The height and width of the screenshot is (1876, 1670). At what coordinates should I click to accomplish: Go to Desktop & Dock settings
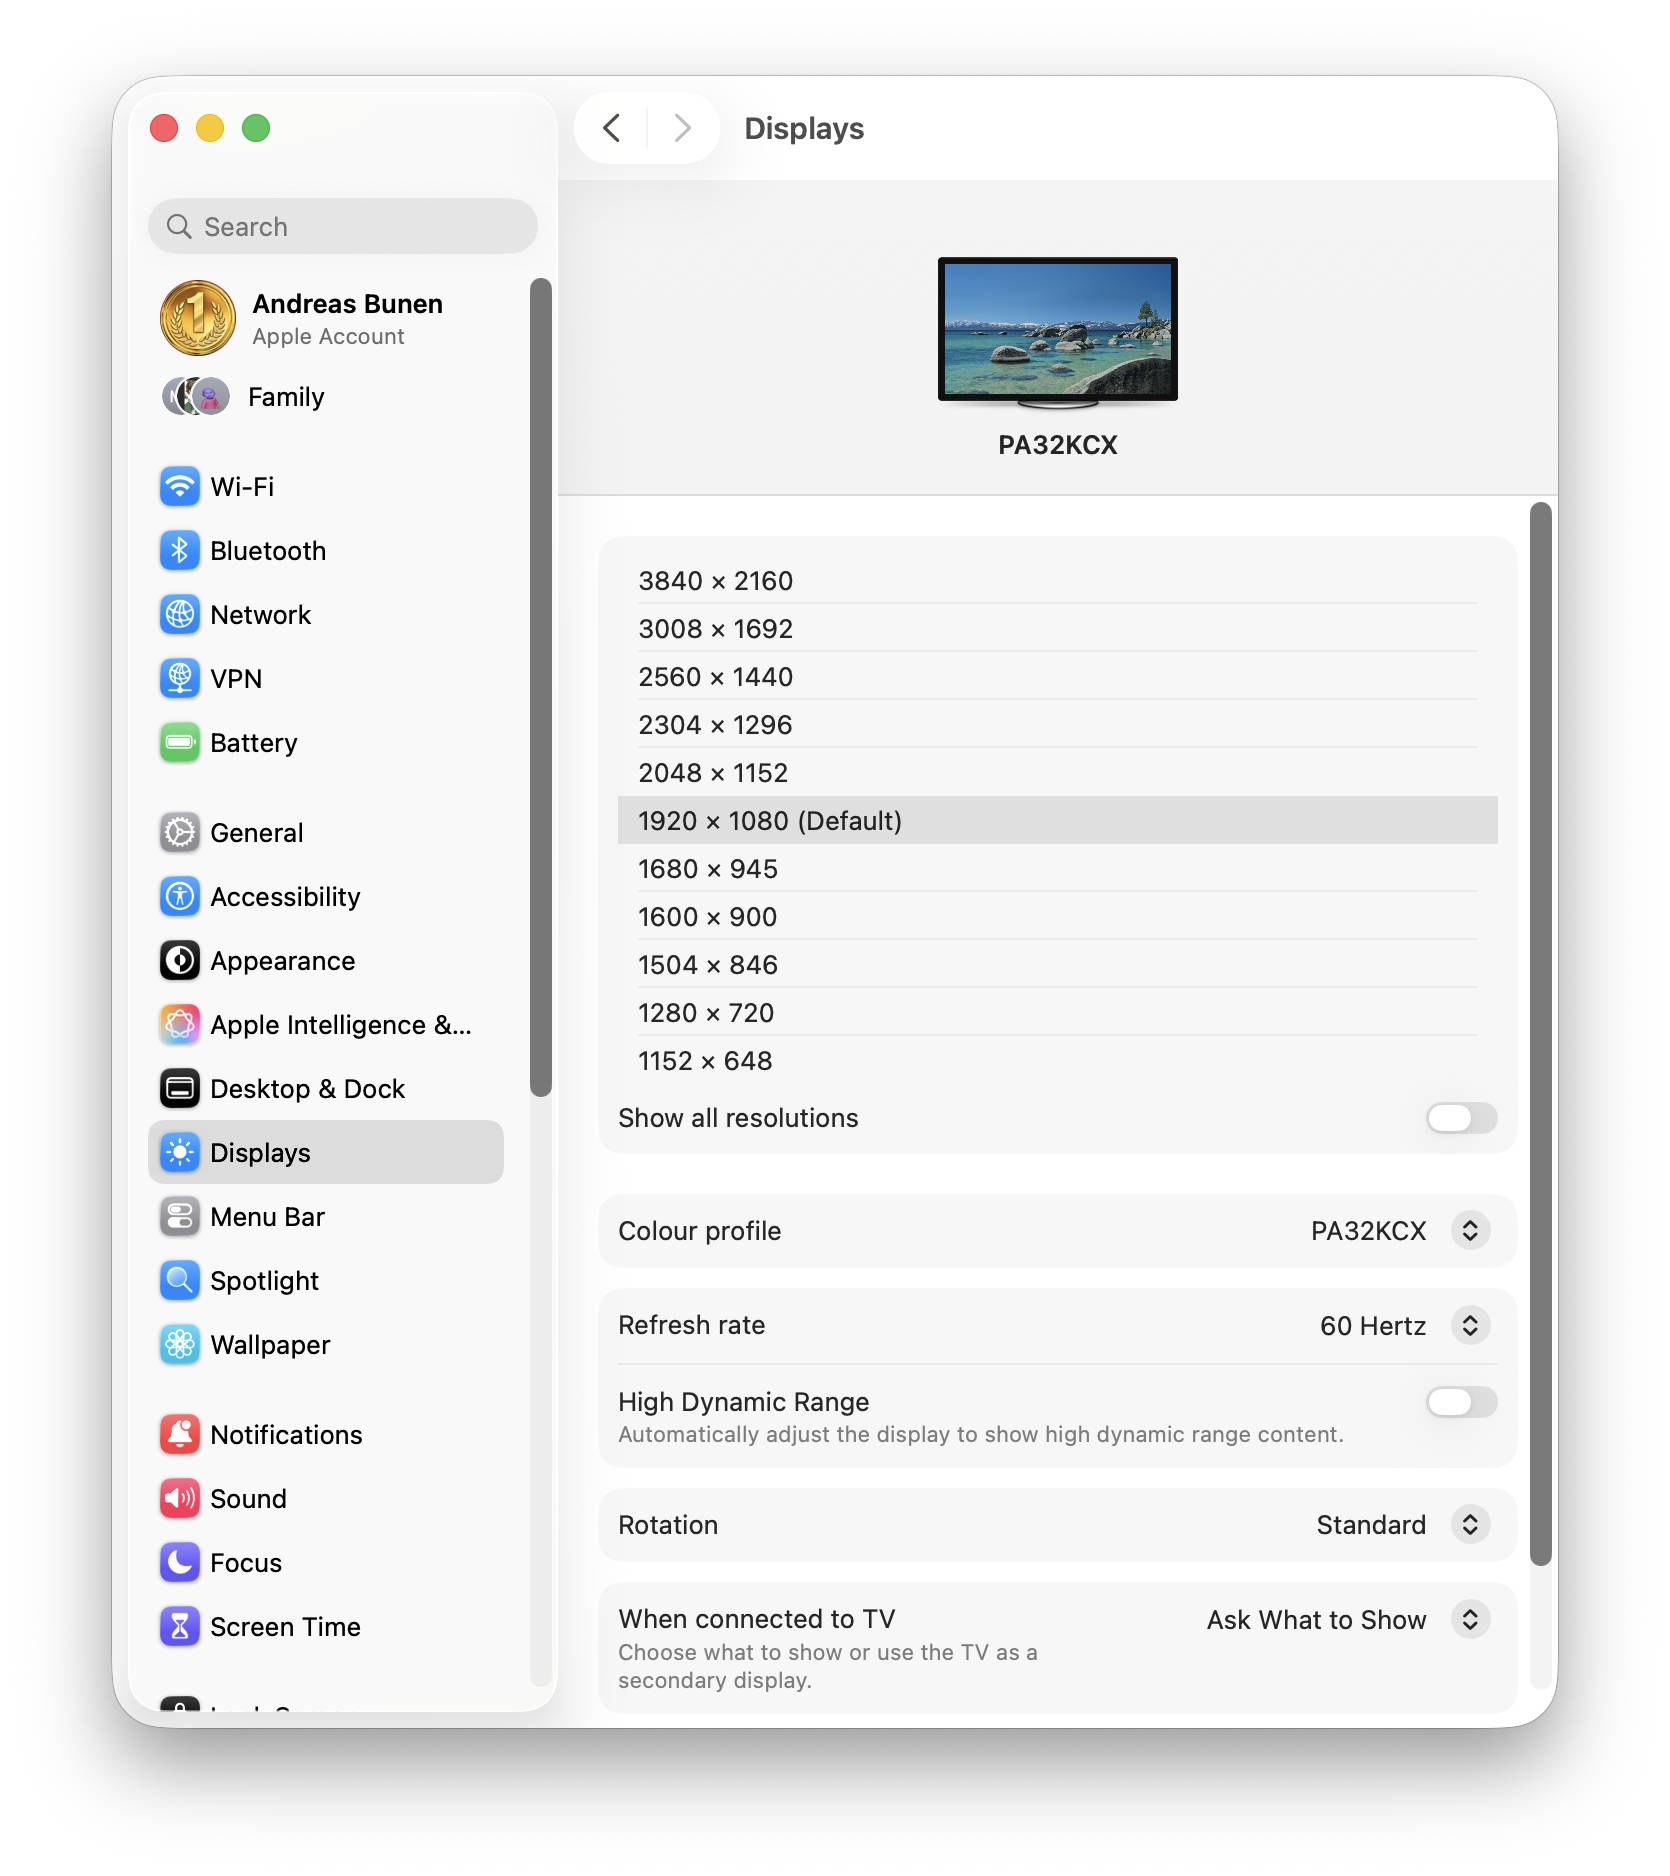(x=307, y=1089)
